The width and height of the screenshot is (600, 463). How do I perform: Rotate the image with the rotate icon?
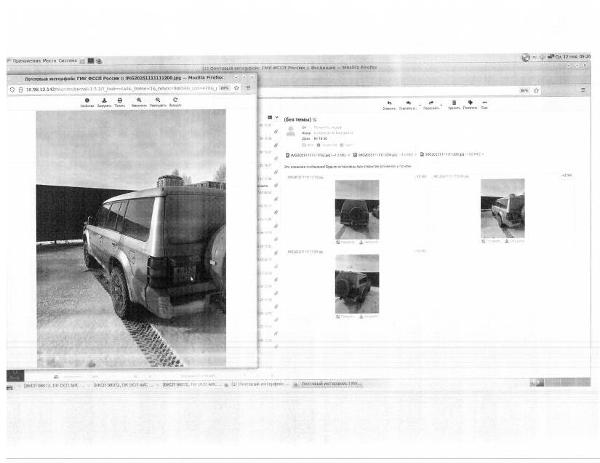coord(175,101)
